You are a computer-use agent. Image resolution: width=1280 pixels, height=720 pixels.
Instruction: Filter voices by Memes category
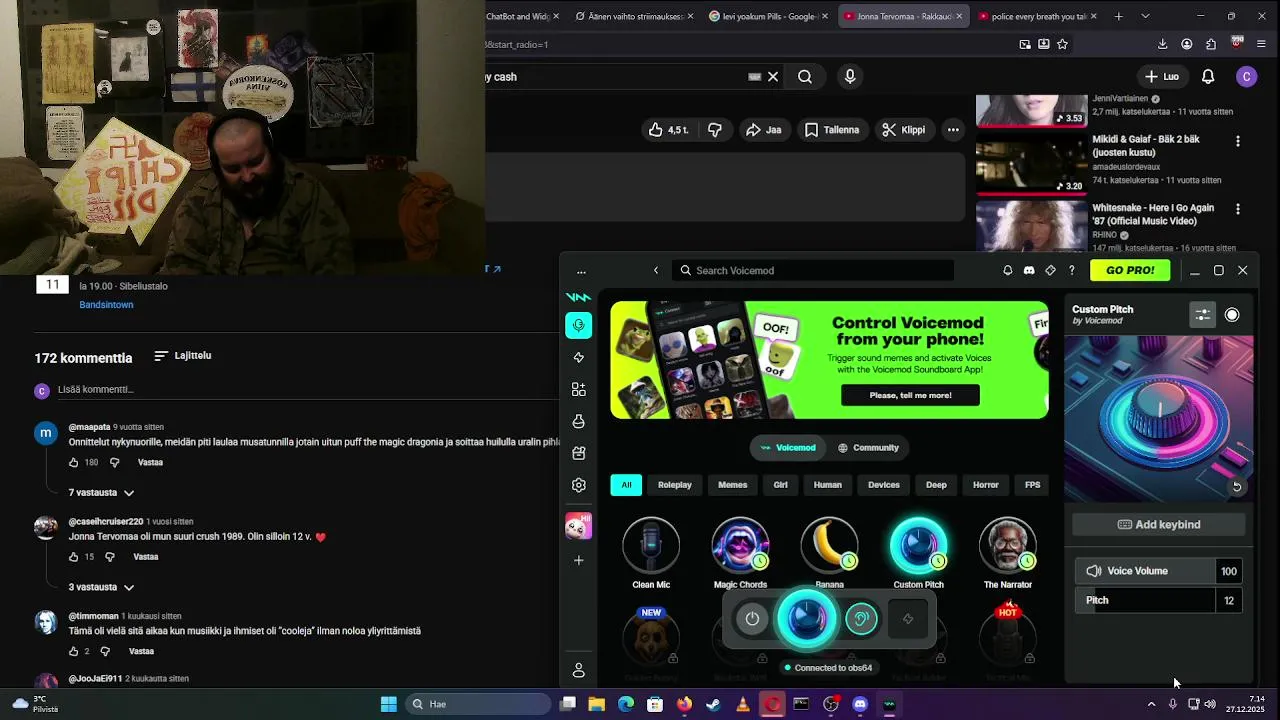732,485
